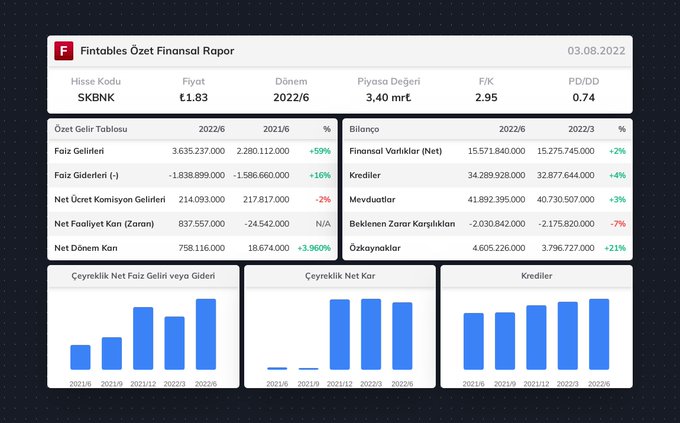Select the Faiz Gelirleri row label

coord(79,151)
